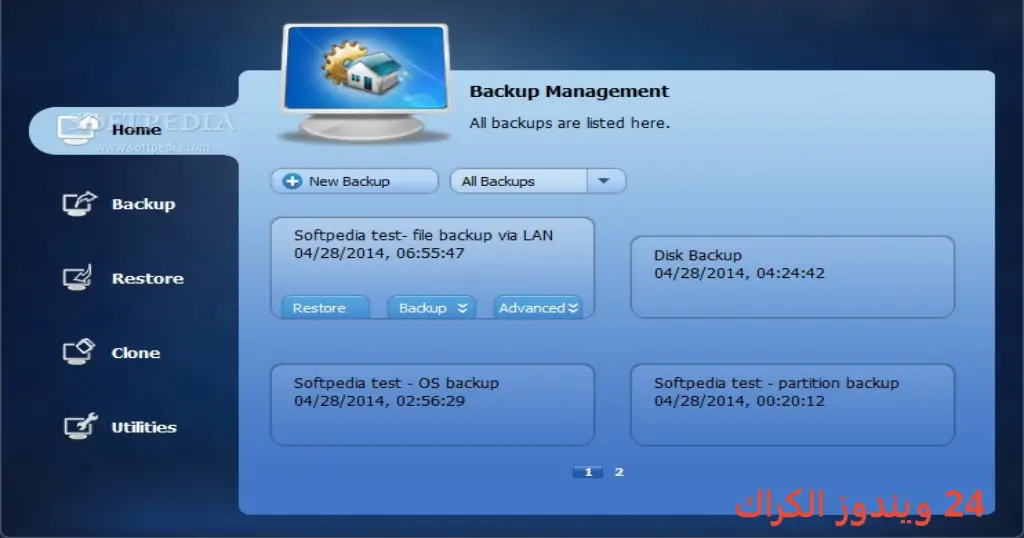Click the large monitor with house icon
1024x538 pixels.
coord(365,82)
